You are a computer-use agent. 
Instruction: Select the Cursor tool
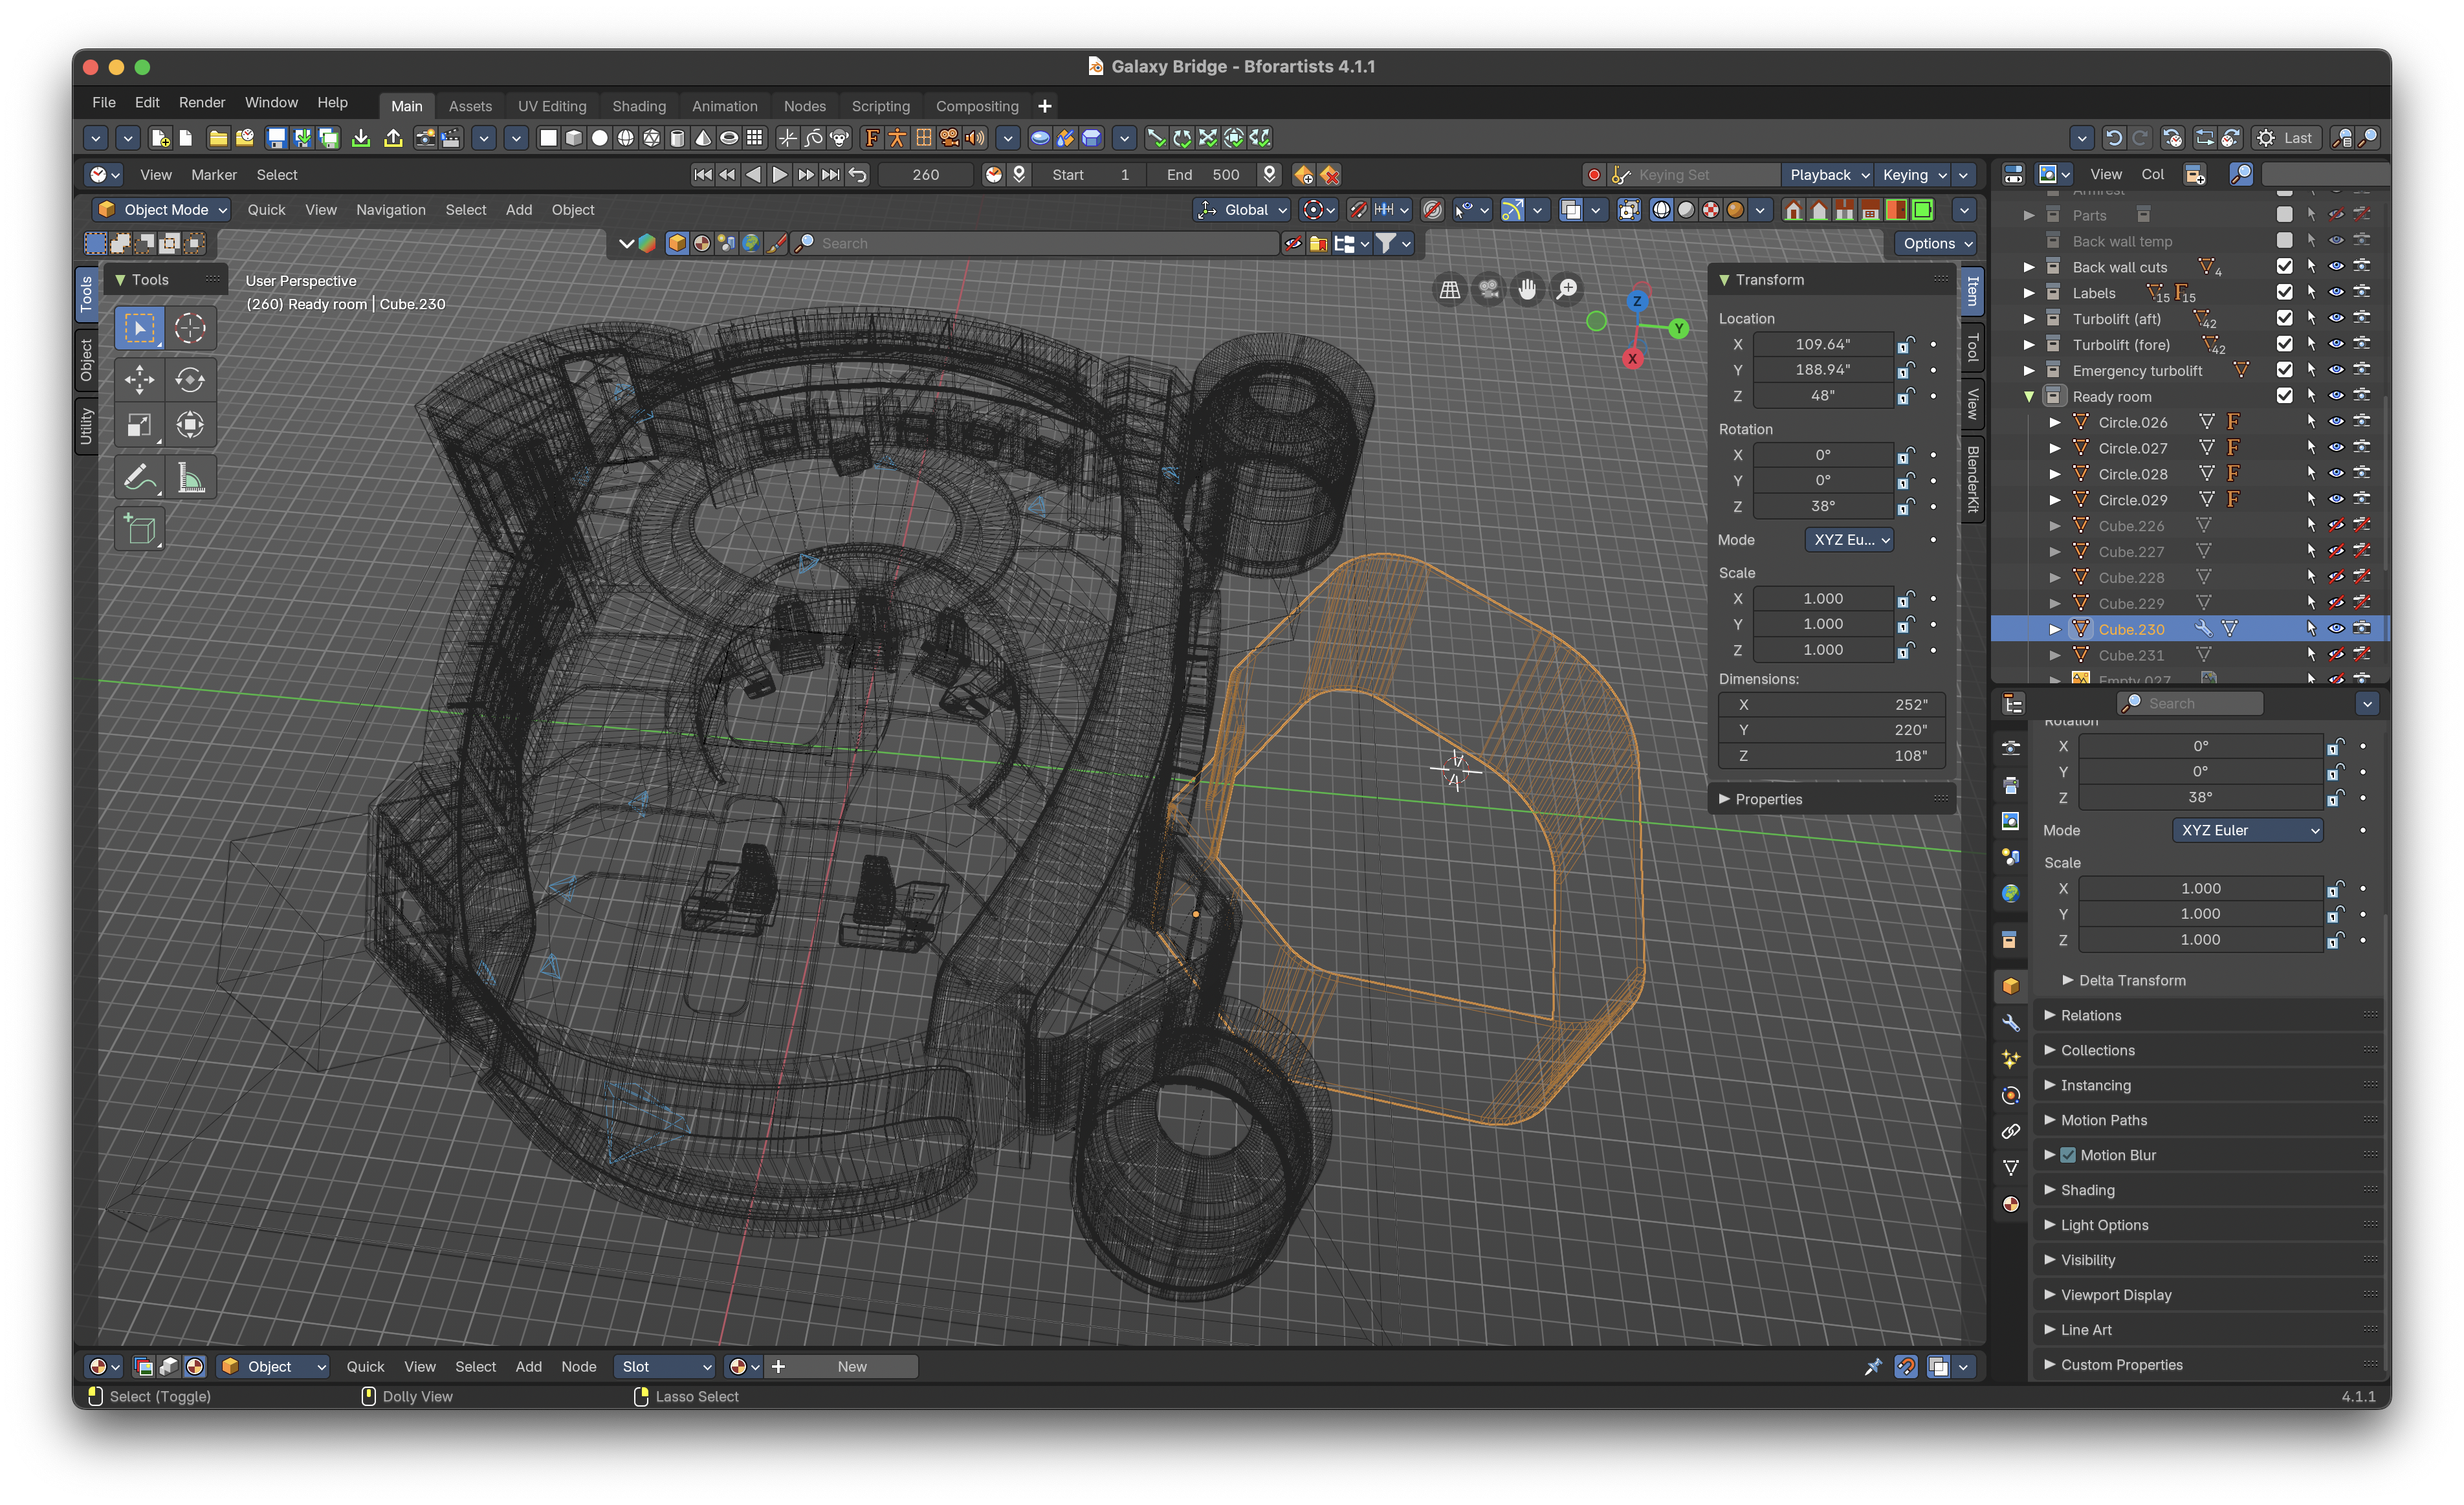190,328
